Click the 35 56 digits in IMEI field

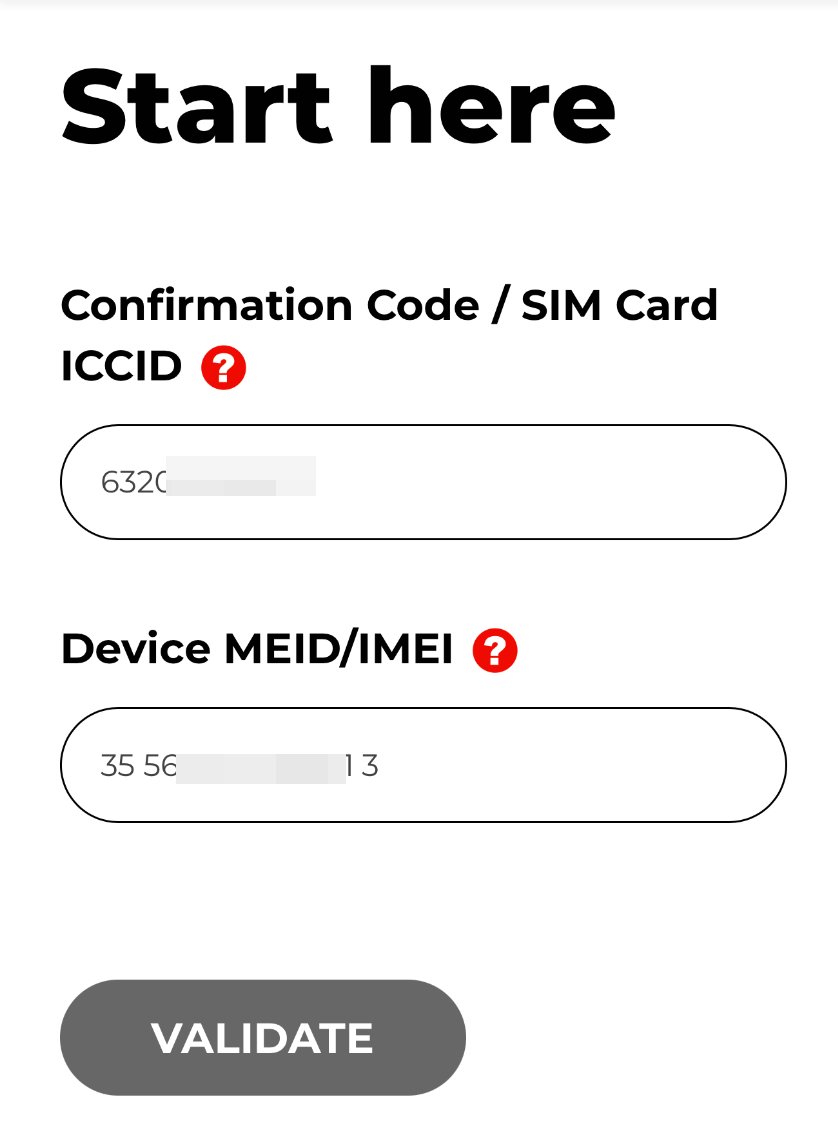[x=138, y=766]
